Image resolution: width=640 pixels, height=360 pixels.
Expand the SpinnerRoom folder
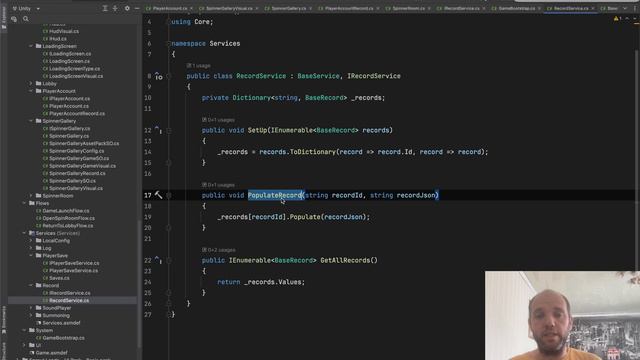pos(31,196)
